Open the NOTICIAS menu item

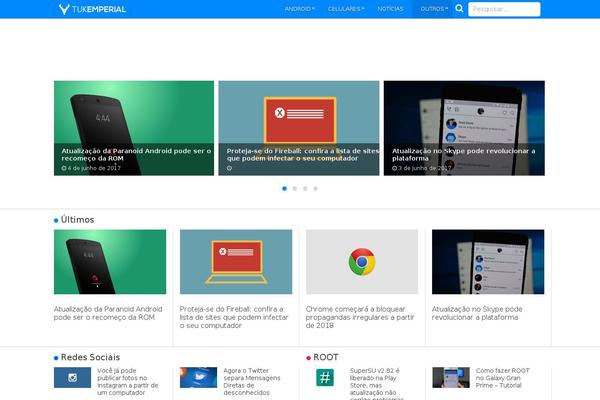coord(390,9)
